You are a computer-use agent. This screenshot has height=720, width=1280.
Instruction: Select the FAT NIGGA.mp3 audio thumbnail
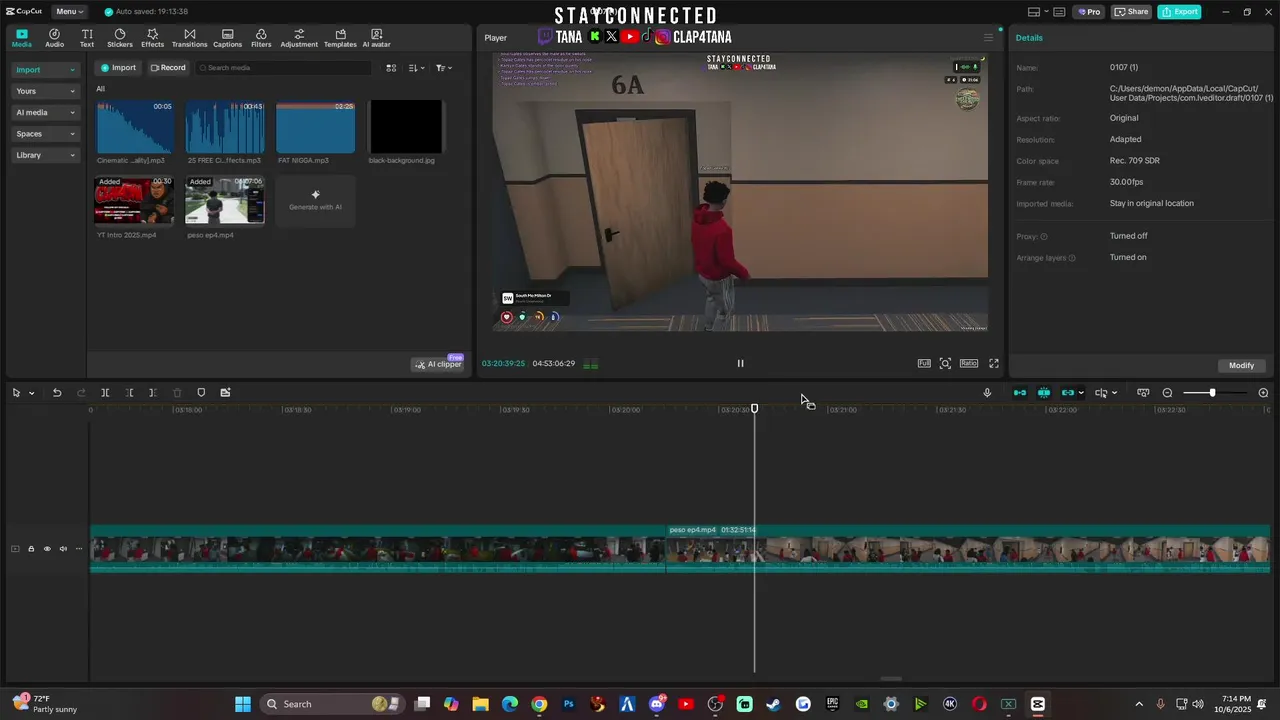pos(315,126)
